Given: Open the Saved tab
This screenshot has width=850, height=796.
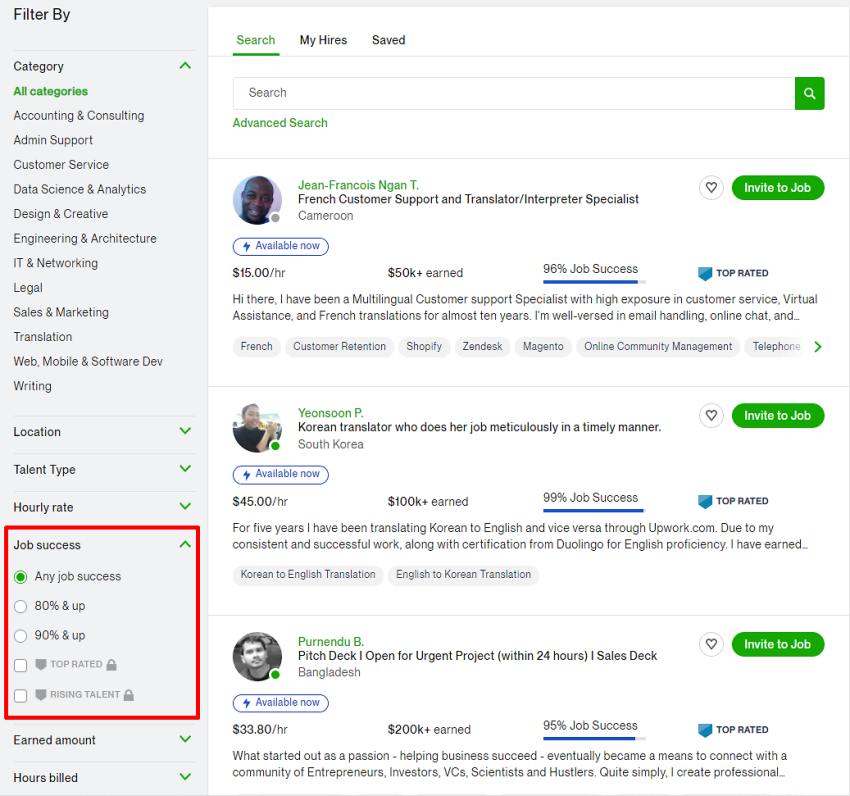Looking at the screenshot, I should point(388,40).
